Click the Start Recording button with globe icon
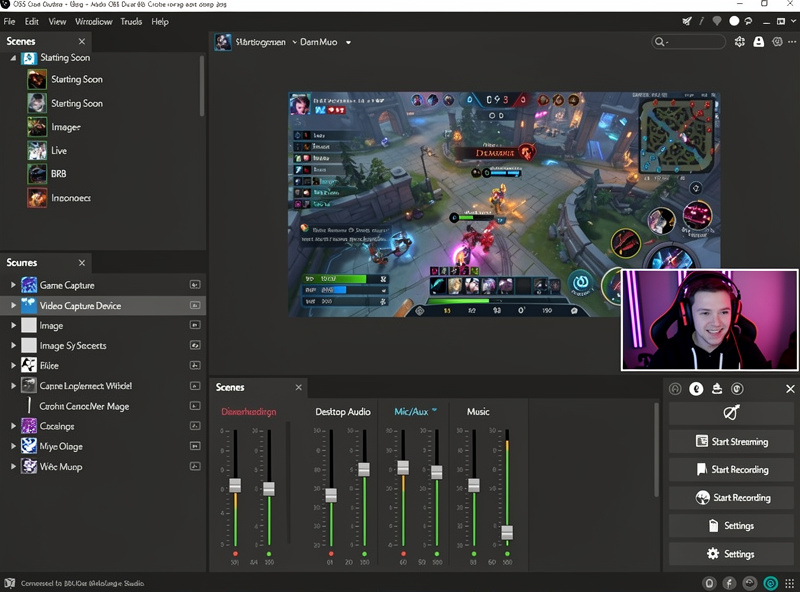This screenshot has width=800, height=592. tap(731, 498)
